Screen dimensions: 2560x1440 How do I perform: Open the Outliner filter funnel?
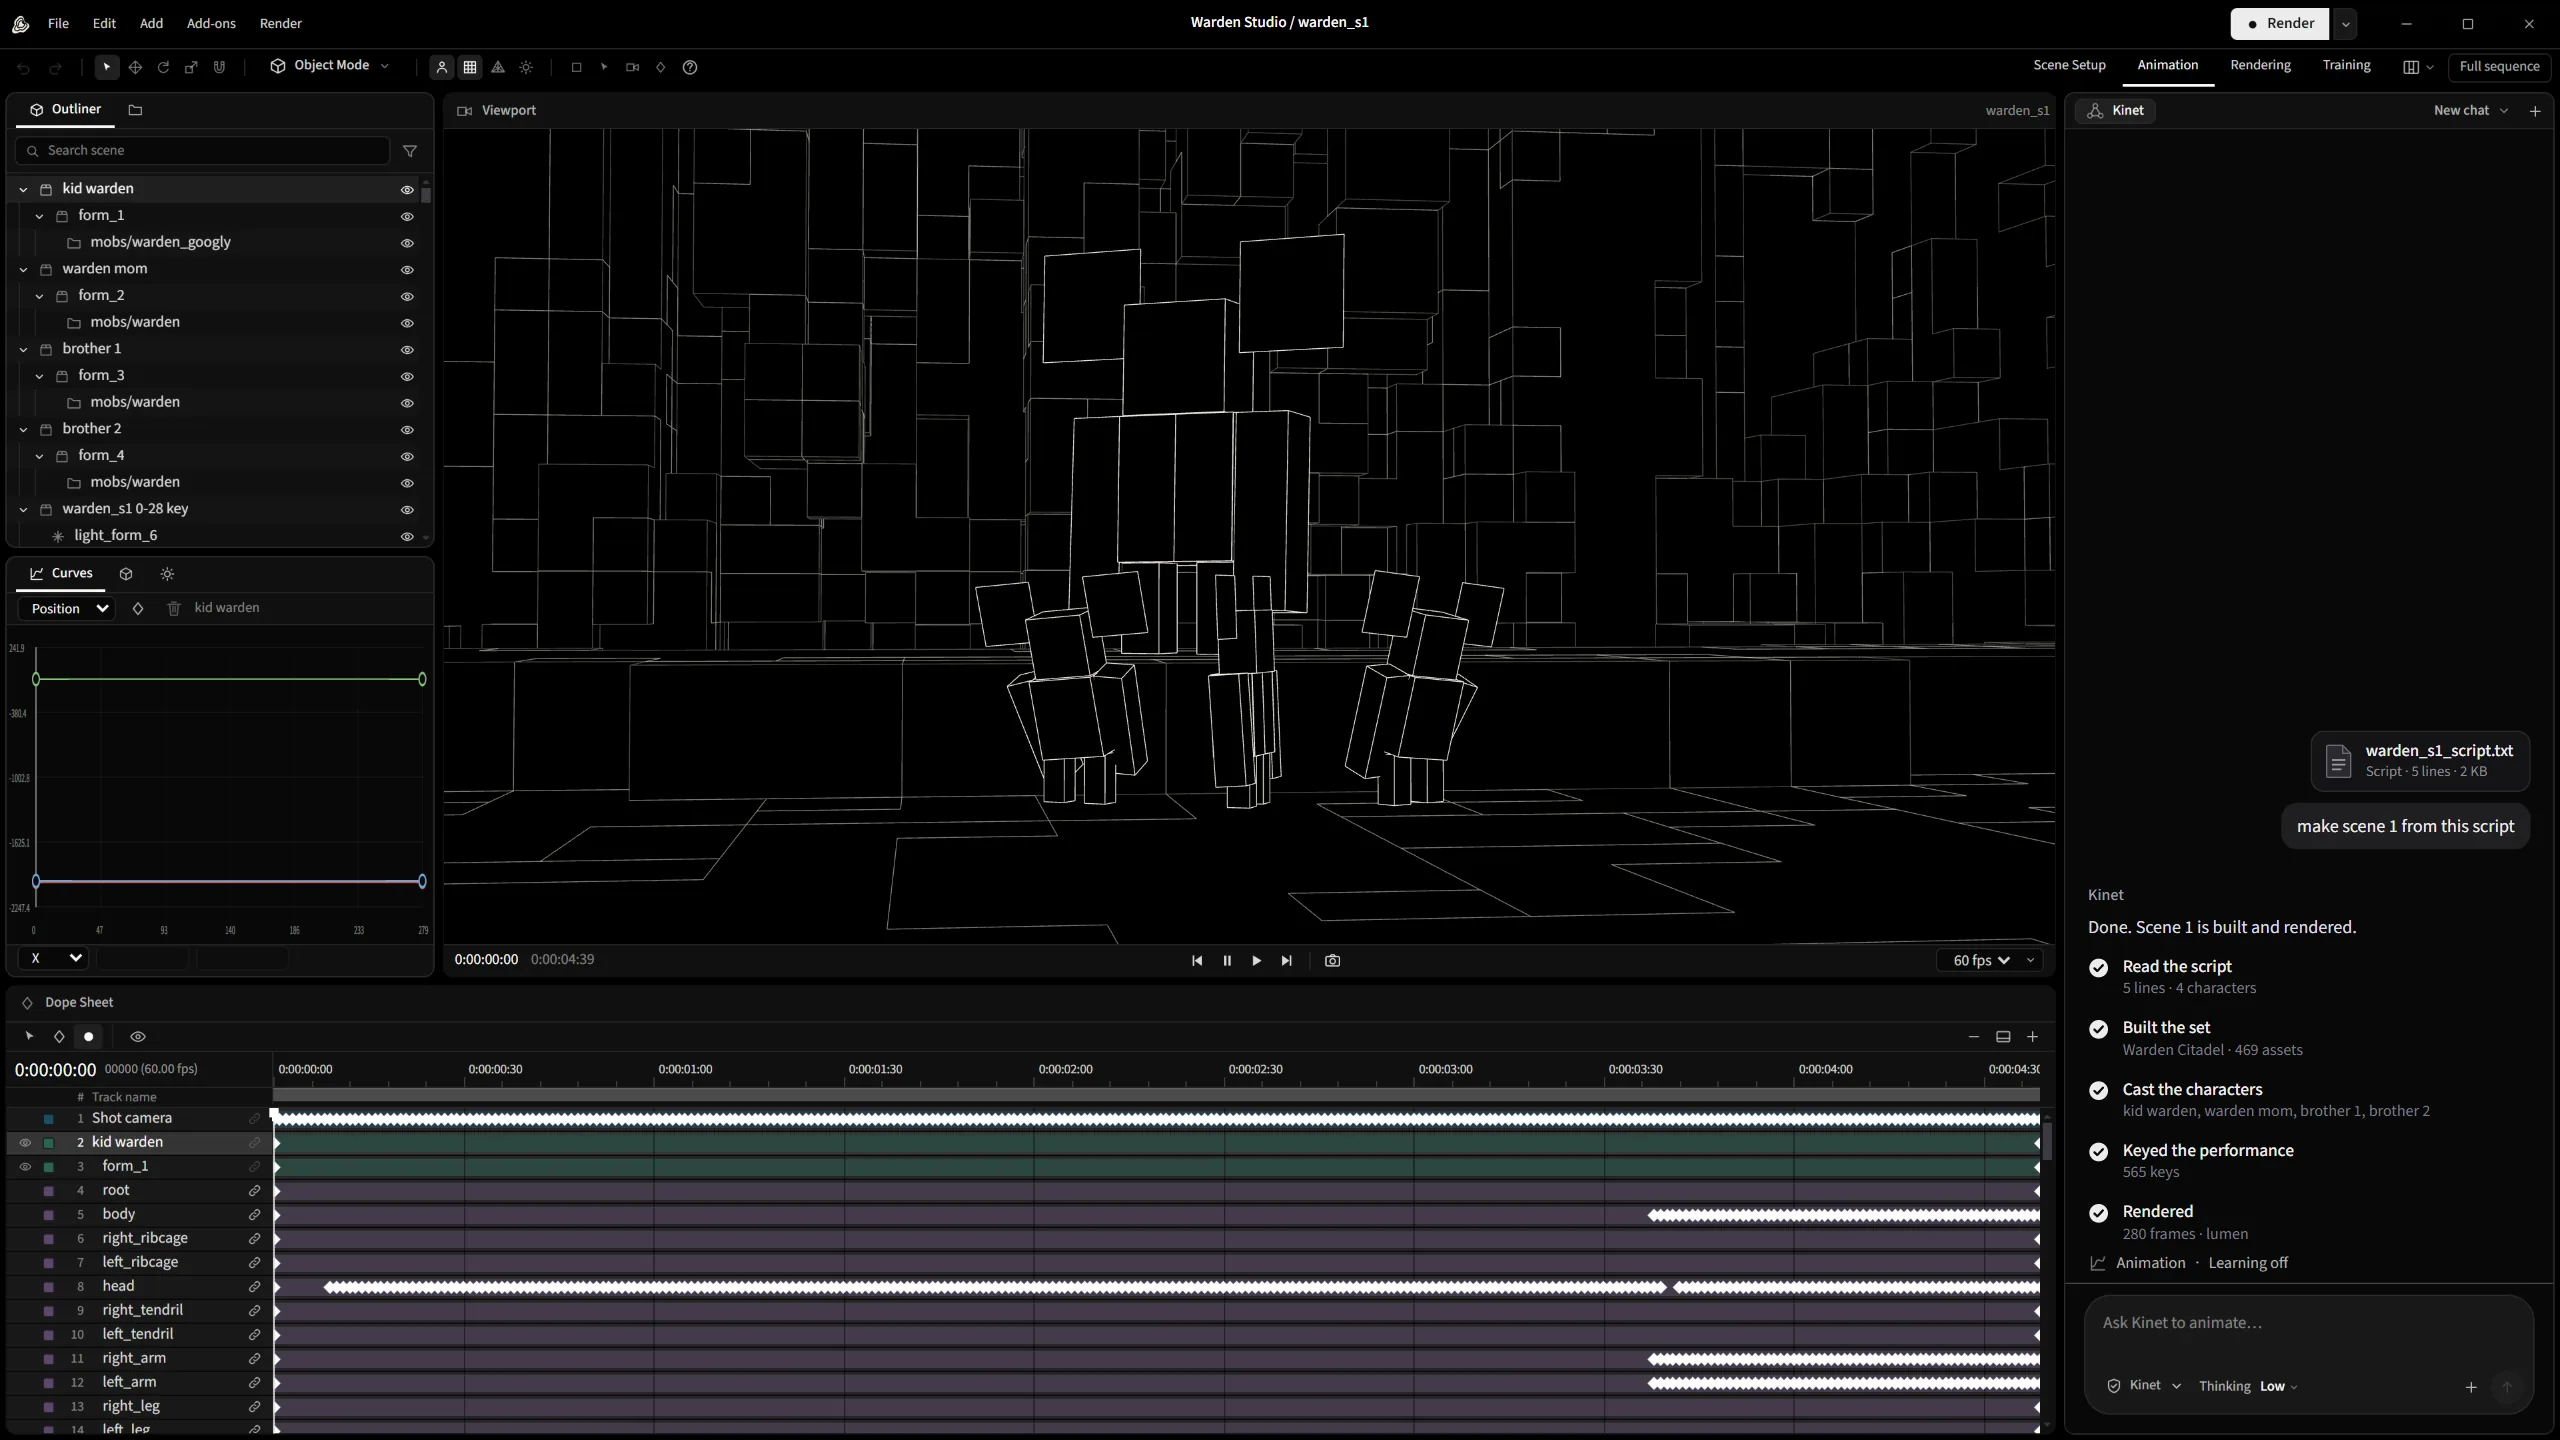click(410, 151)
